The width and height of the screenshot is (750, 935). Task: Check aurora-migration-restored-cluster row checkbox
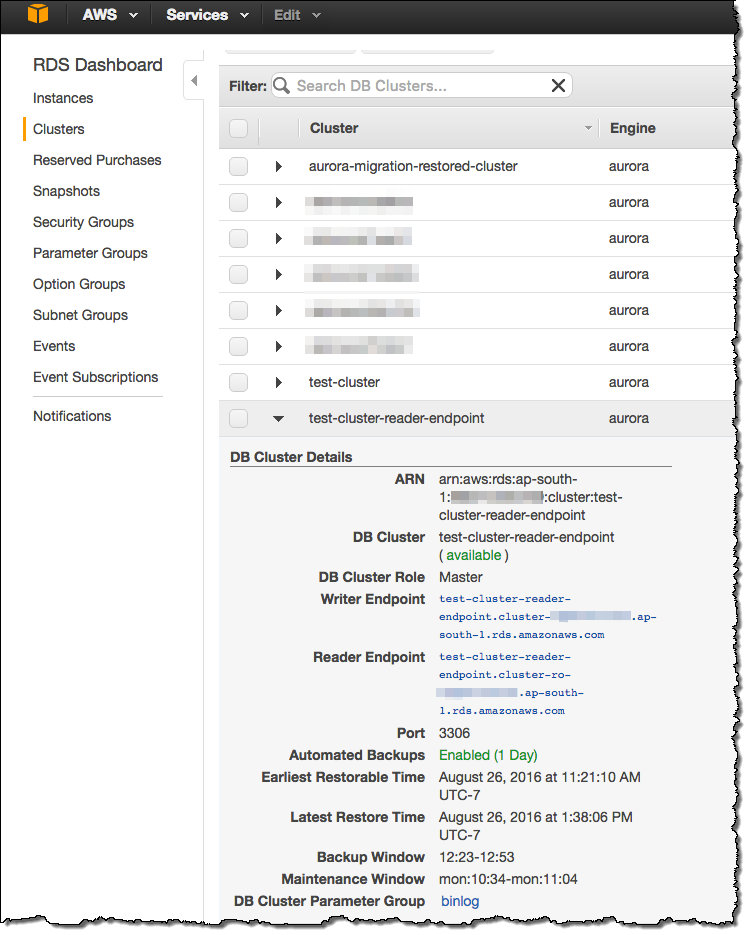pos(238,166)
